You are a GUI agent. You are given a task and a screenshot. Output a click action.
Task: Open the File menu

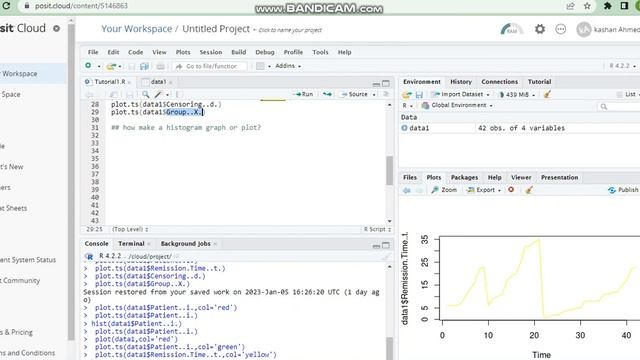[x=93, y=52]
